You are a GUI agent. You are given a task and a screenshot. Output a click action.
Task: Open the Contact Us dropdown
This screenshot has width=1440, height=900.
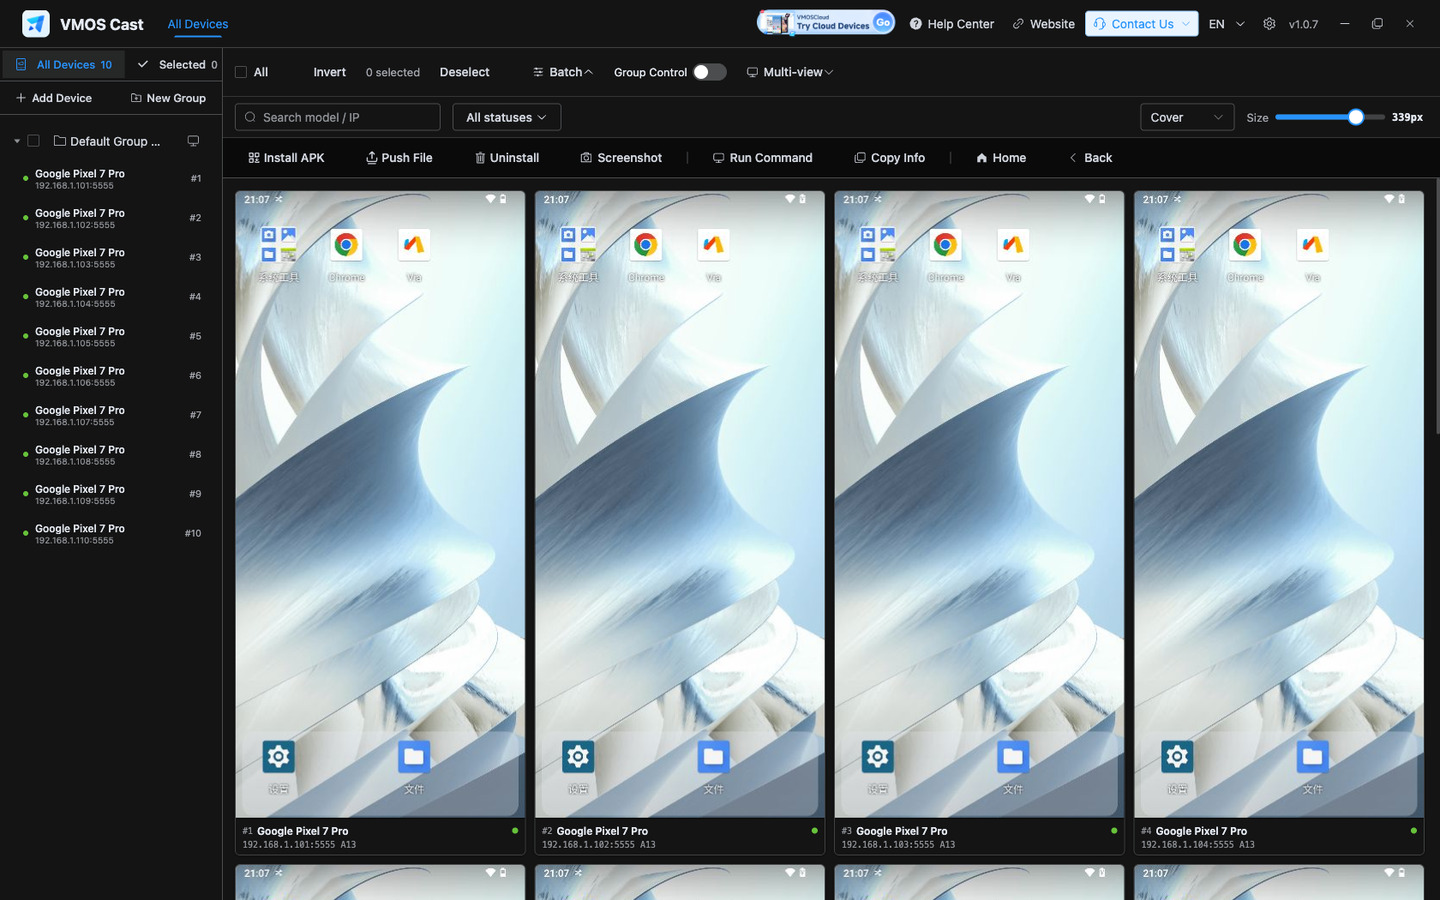1141,24
